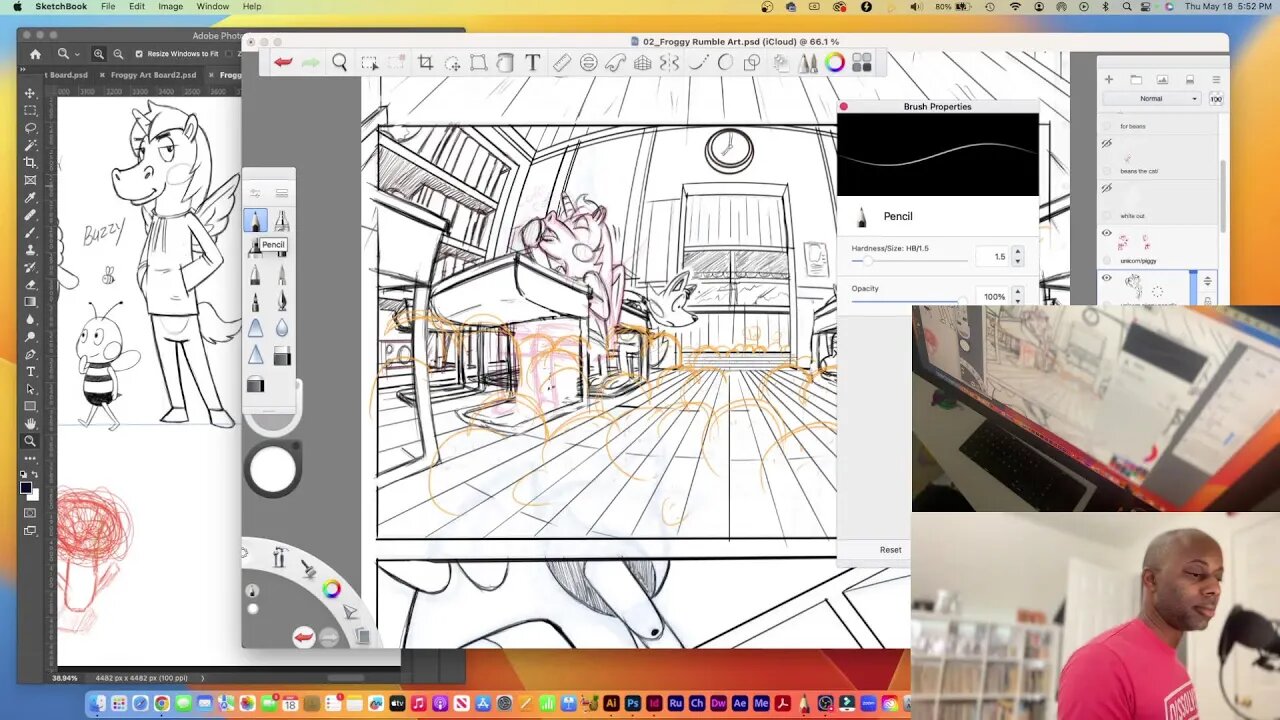1280x720 pixels.
Task: Click the Reset button in Brush Properties
Action: tap(890, 550)
